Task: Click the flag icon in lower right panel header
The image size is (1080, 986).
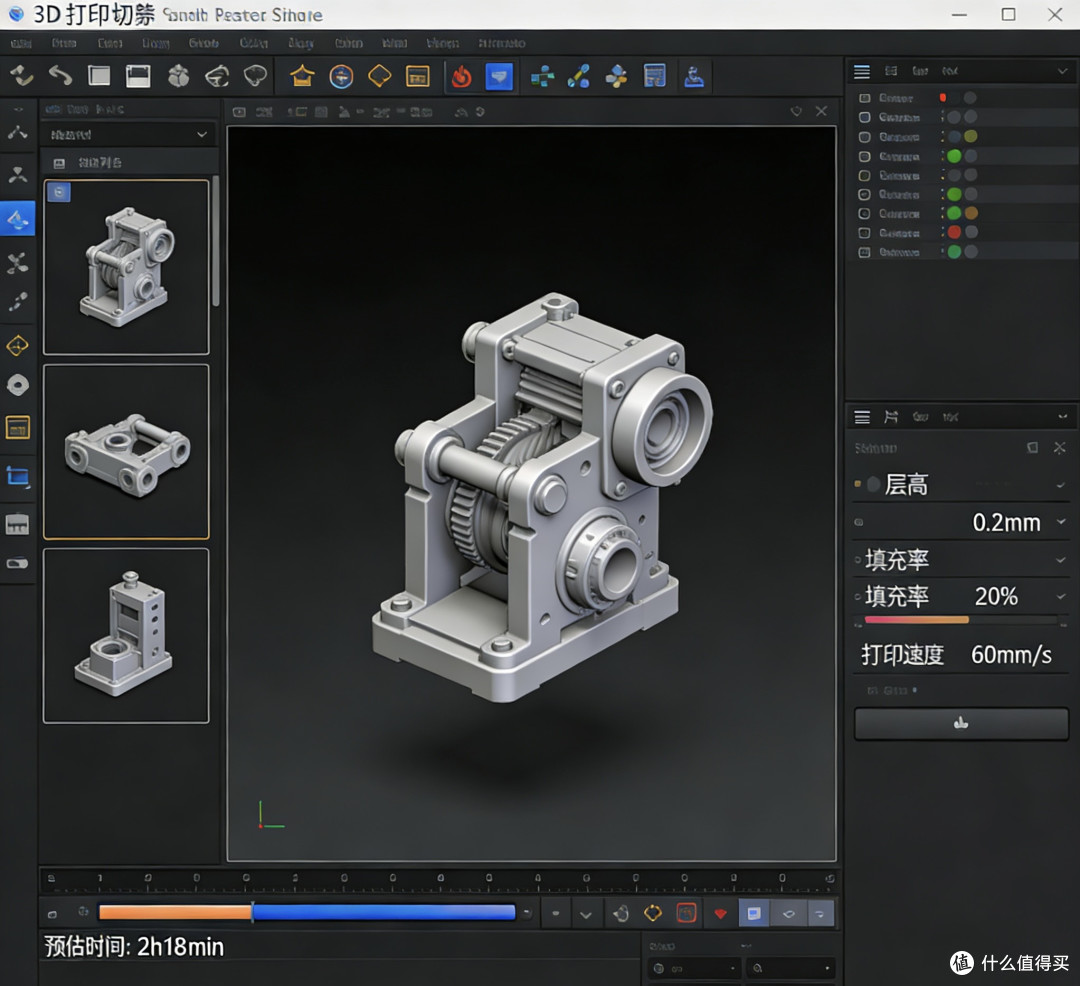Action: [891, 417]
